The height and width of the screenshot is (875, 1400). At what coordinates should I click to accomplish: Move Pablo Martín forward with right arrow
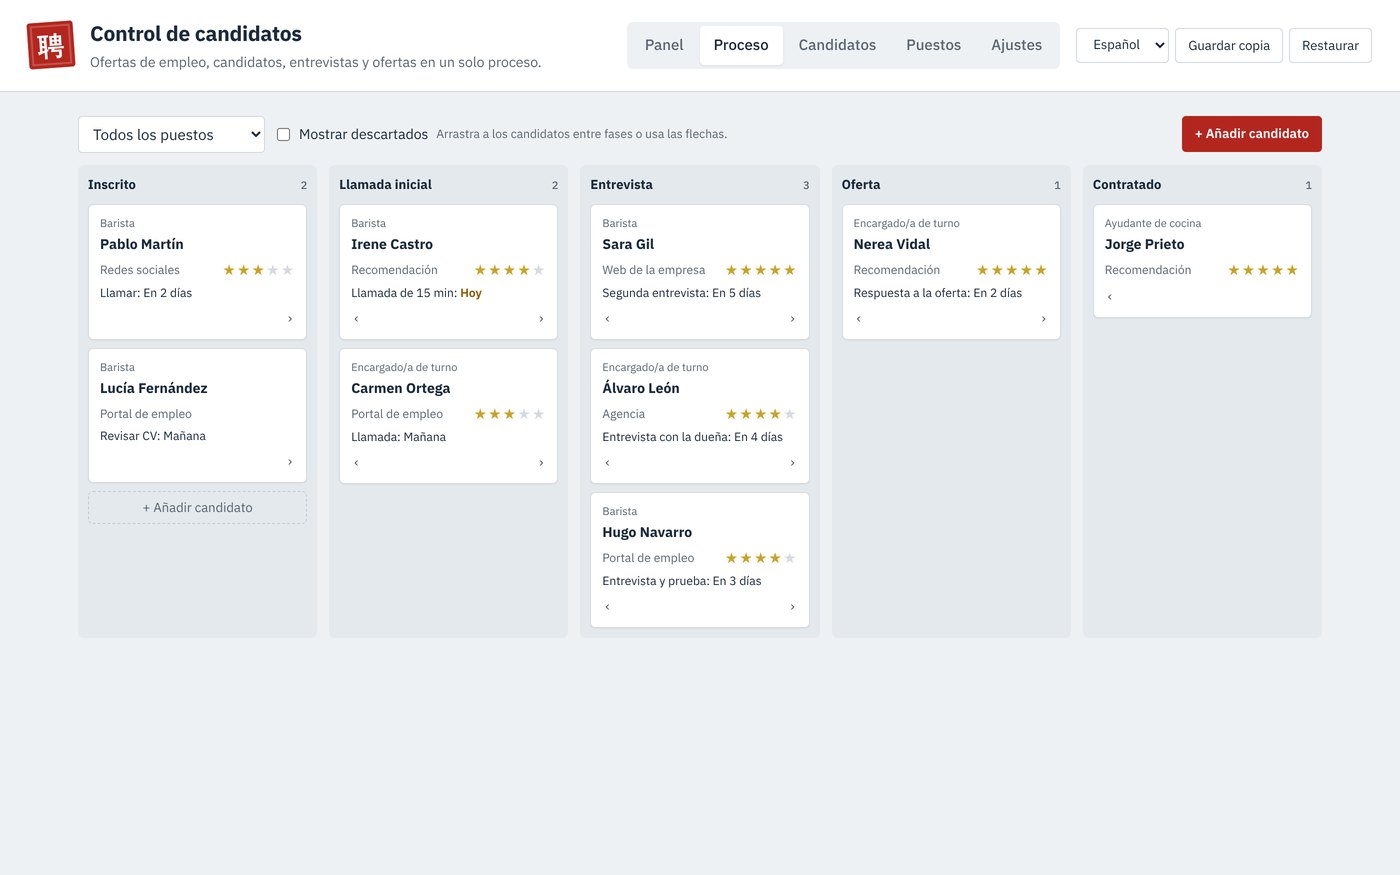290,319
